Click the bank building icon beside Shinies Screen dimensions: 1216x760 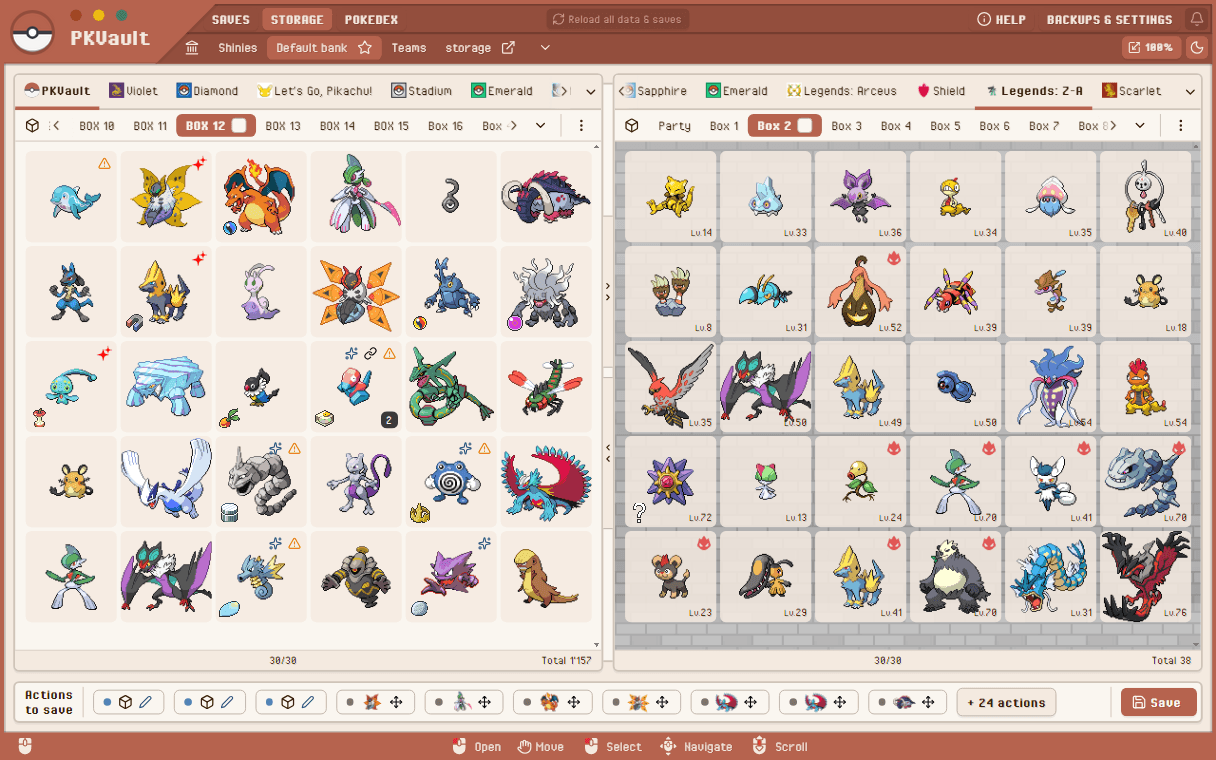(192, 47)
